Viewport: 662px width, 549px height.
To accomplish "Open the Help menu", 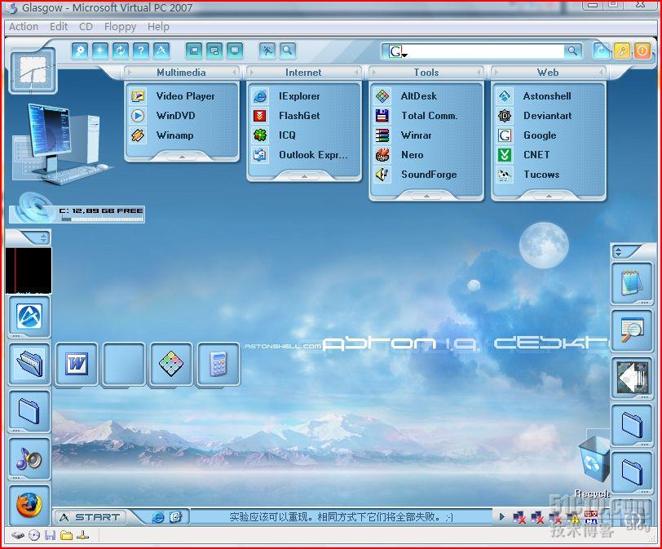I will [158, 27].
